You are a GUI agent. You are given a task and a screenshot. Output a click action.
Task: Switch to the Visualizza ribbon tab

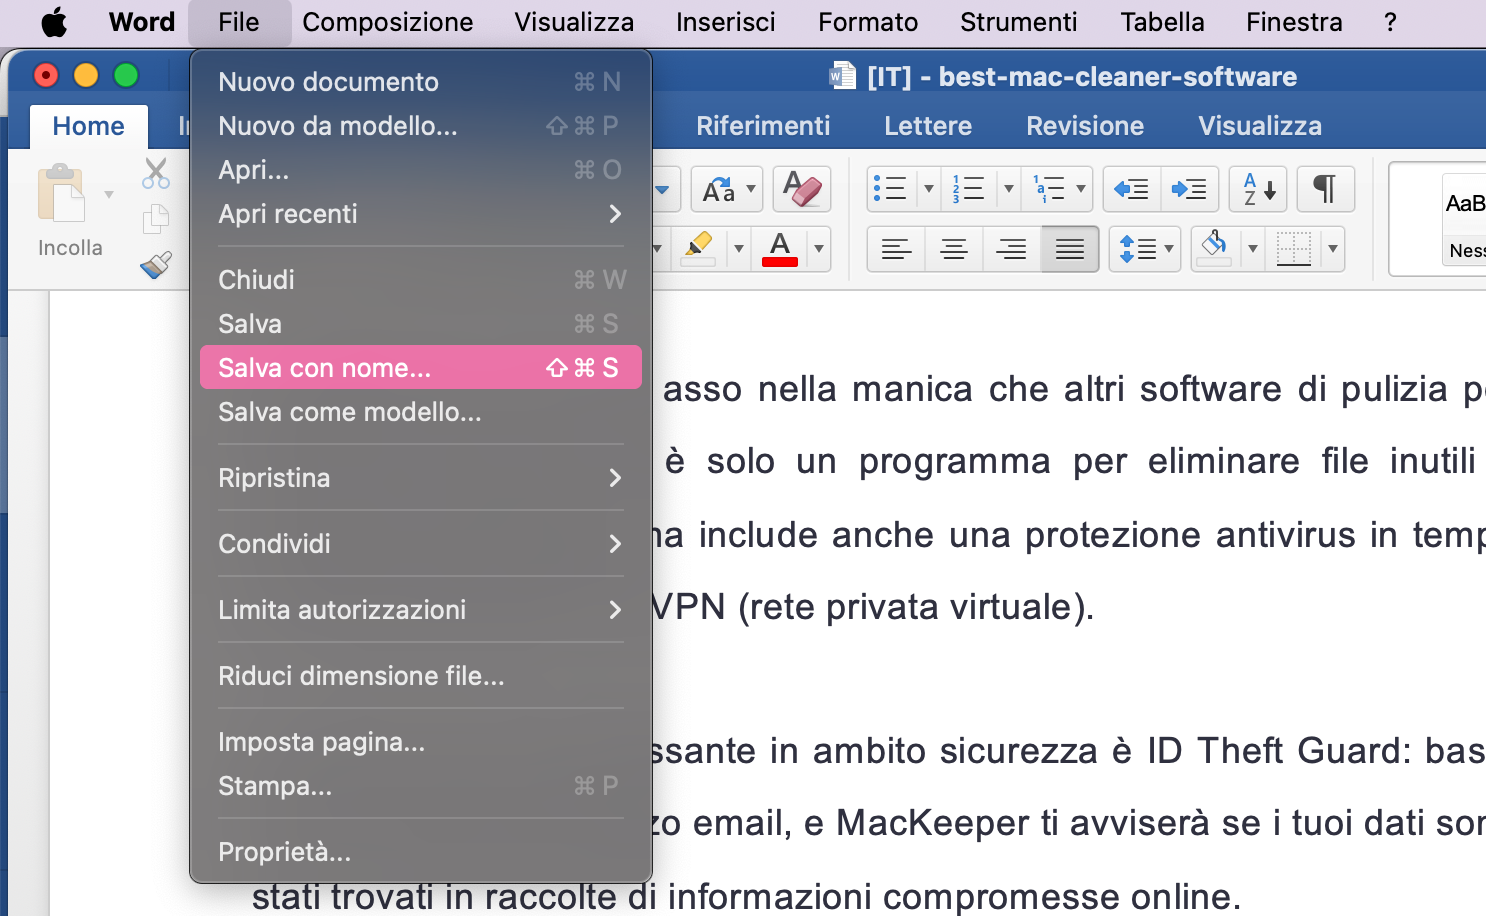tap(1260, 126)
